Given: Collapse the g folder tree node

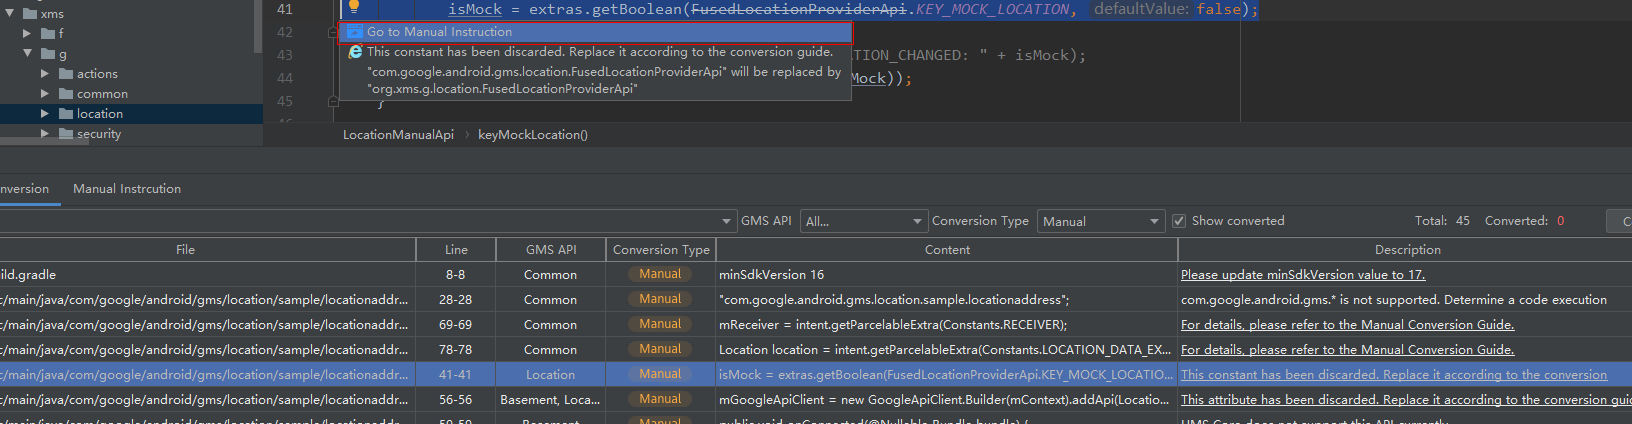Looking at the screenshot, I should coord(27,54).
